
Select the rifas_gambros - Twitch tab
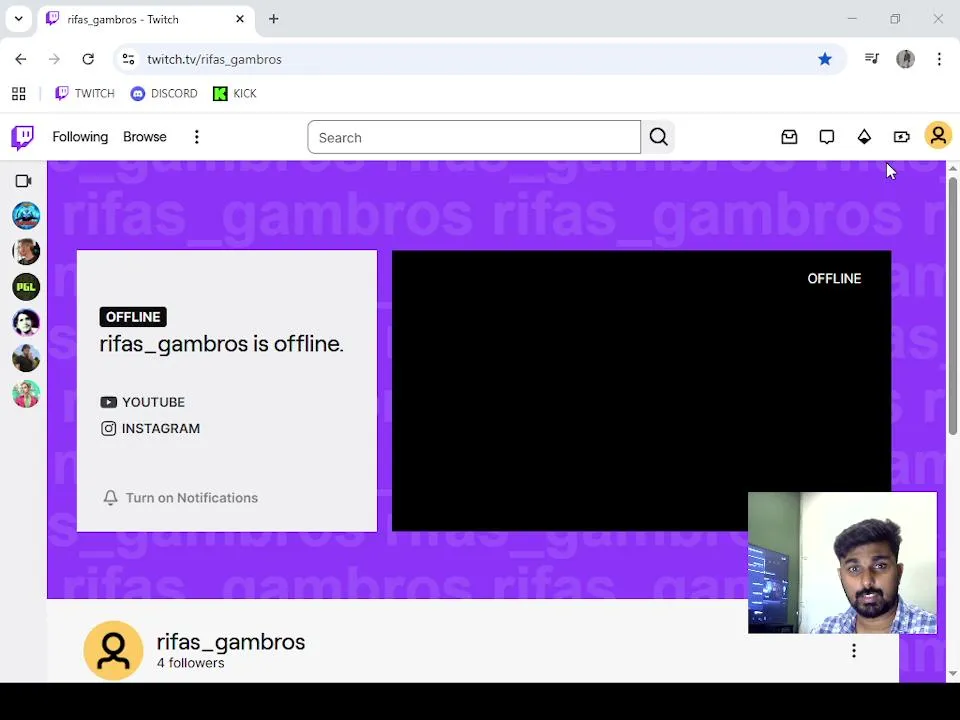(x=146, y=20)
